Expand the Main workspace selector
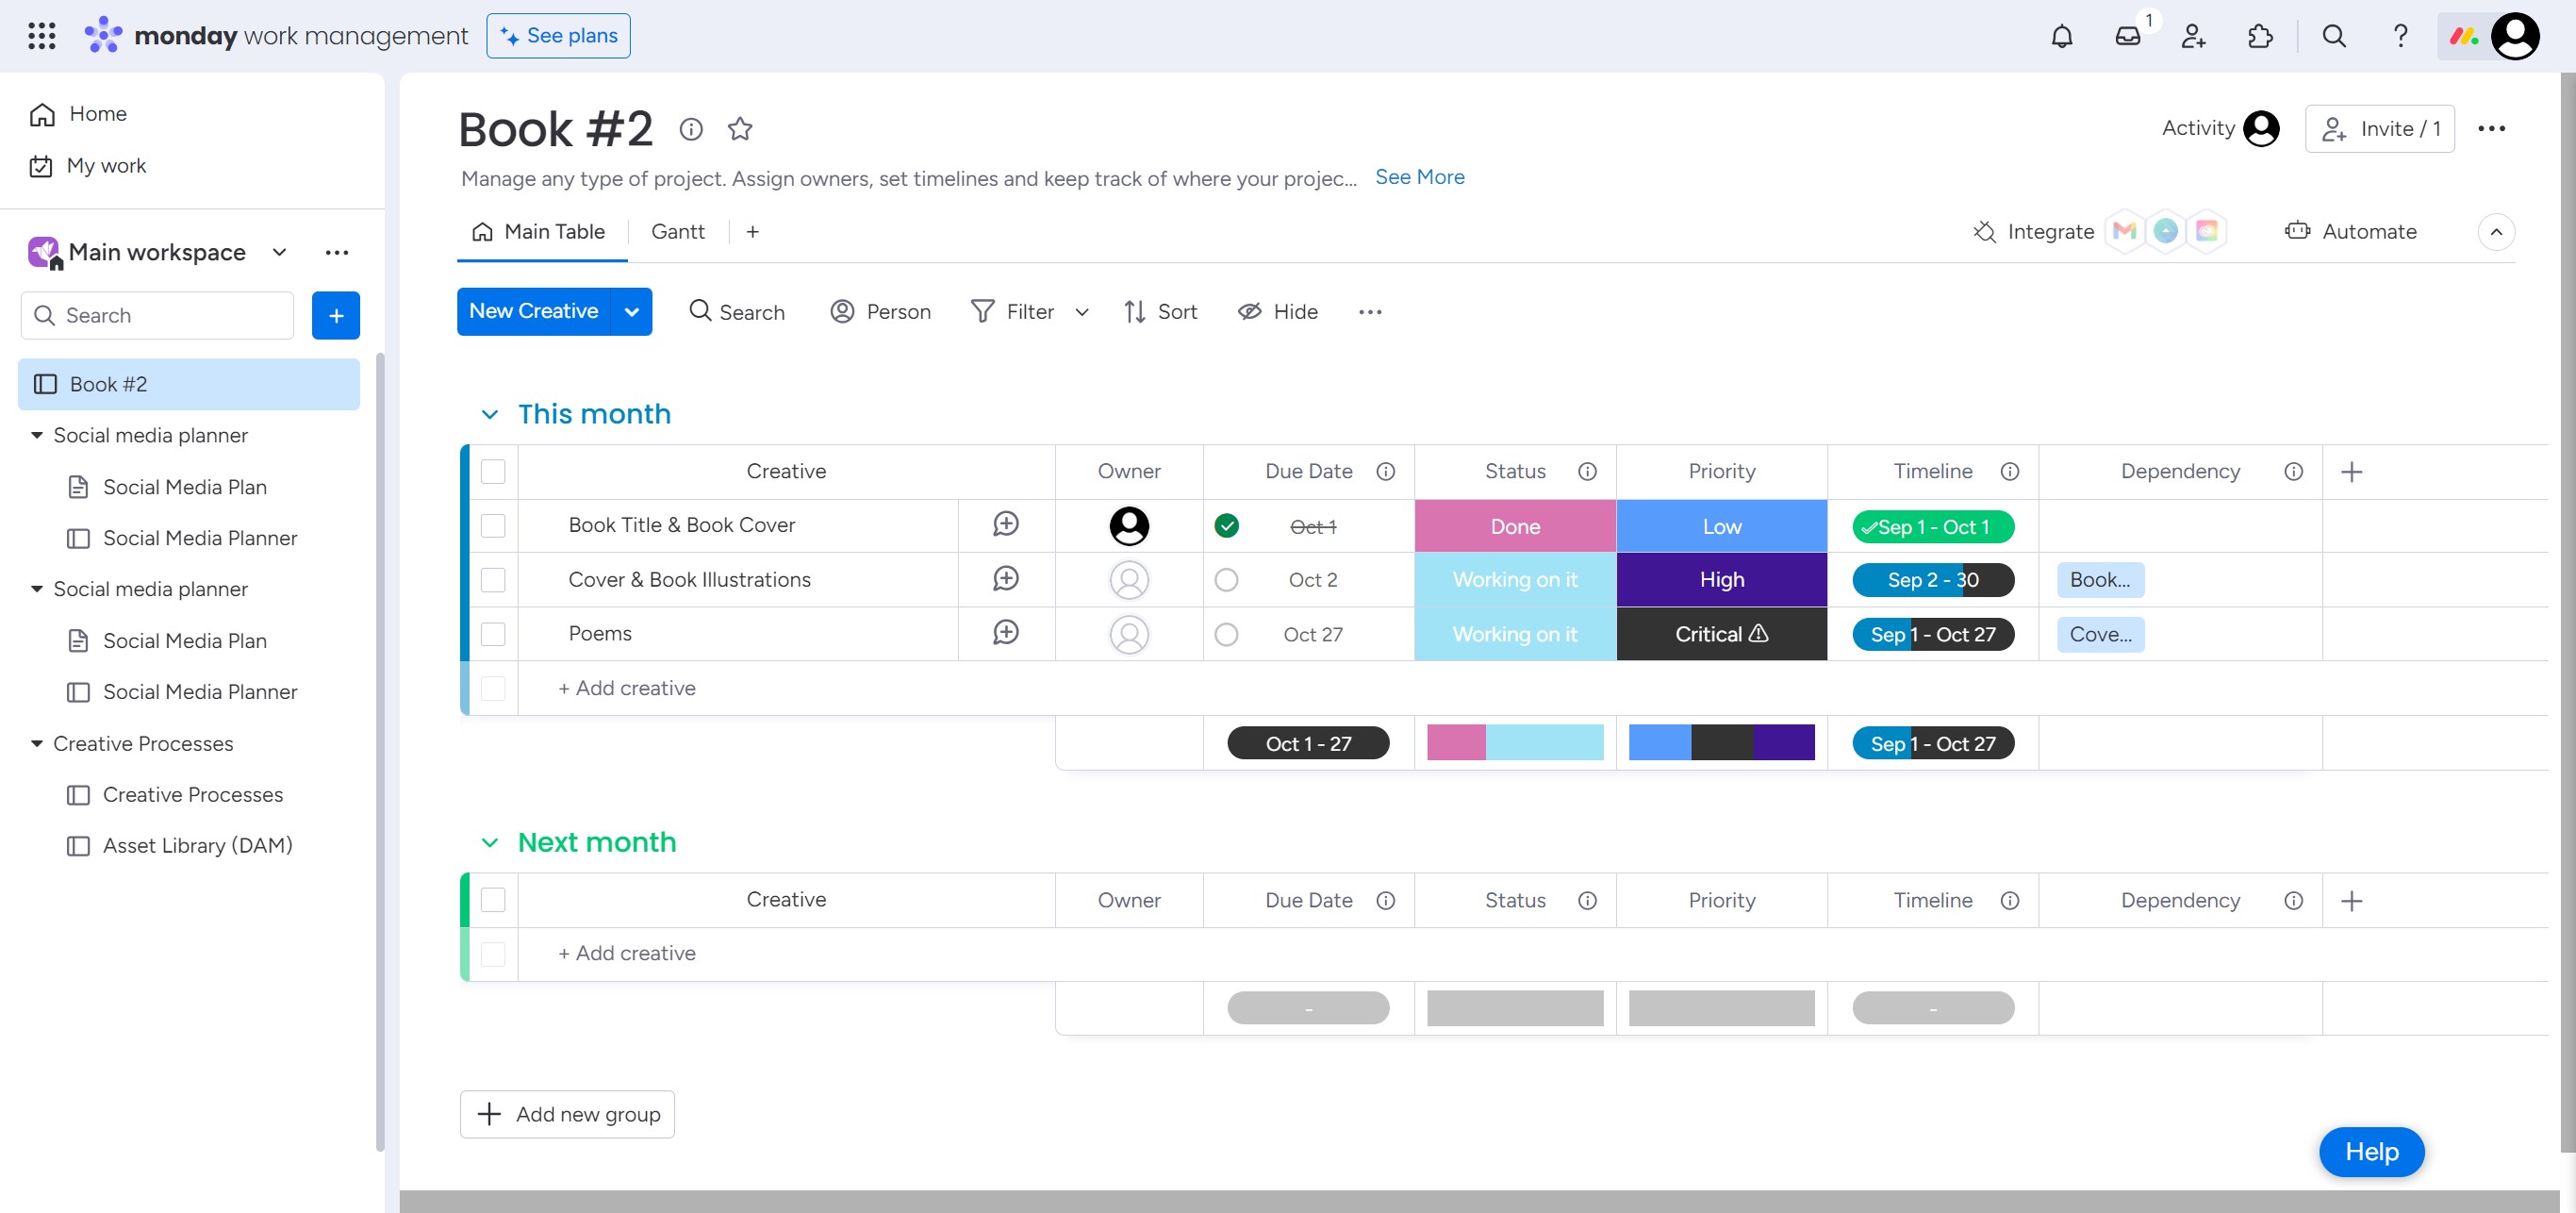The height and width of the screenshot is (1213, 2576). [279, 252]
